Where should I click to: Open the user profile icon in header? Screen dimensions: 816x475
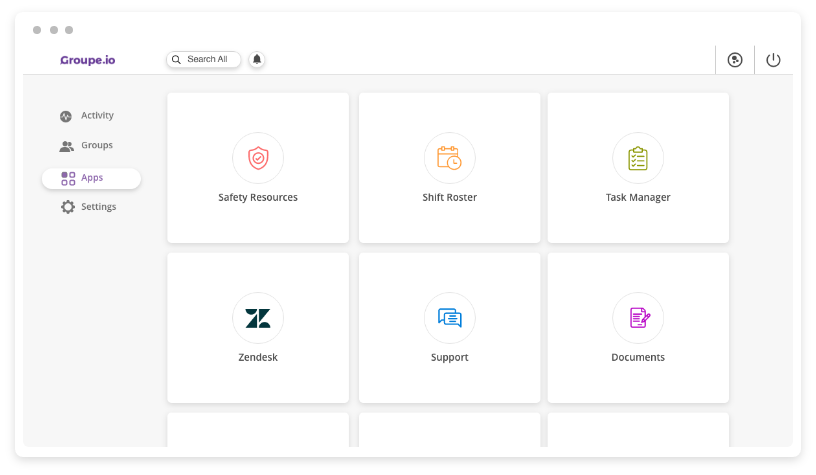(735, 60)
